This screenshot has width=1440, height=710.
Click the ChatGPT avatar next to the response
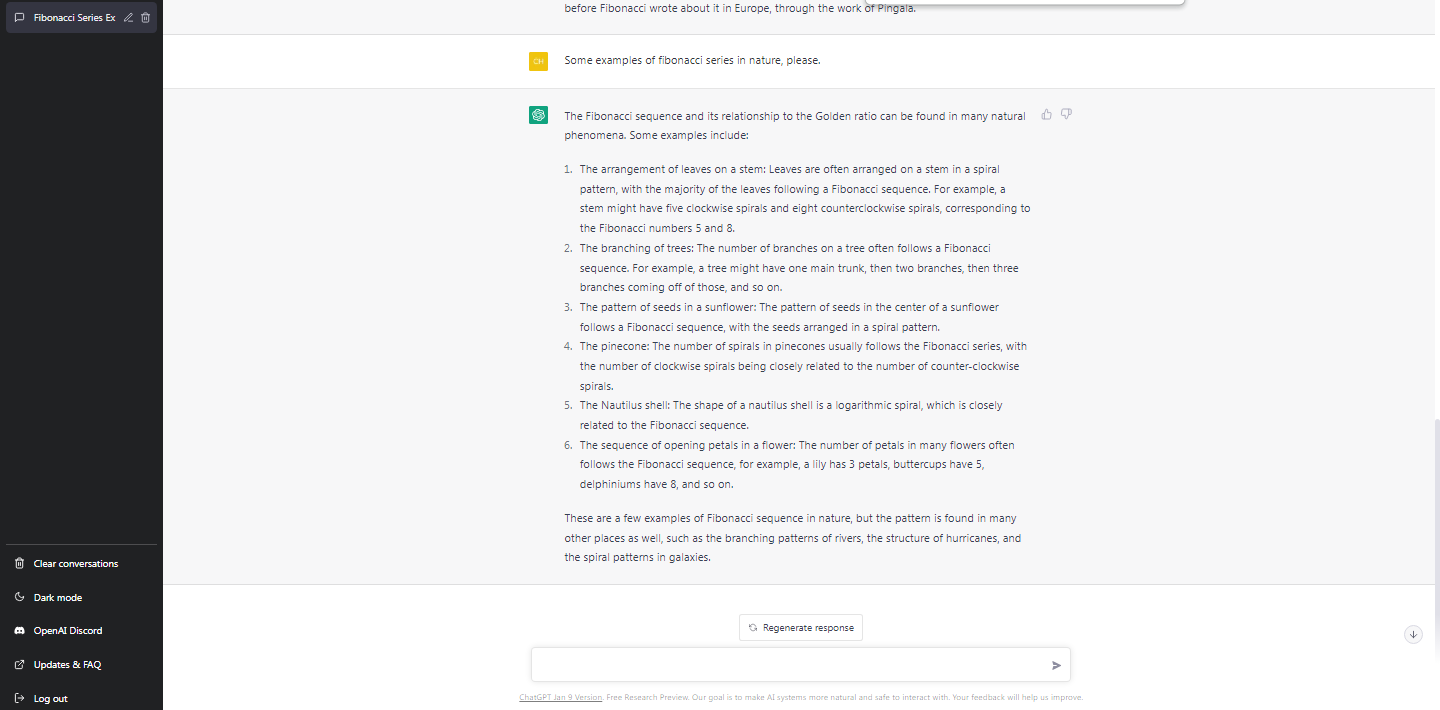(x=538, y=115)
